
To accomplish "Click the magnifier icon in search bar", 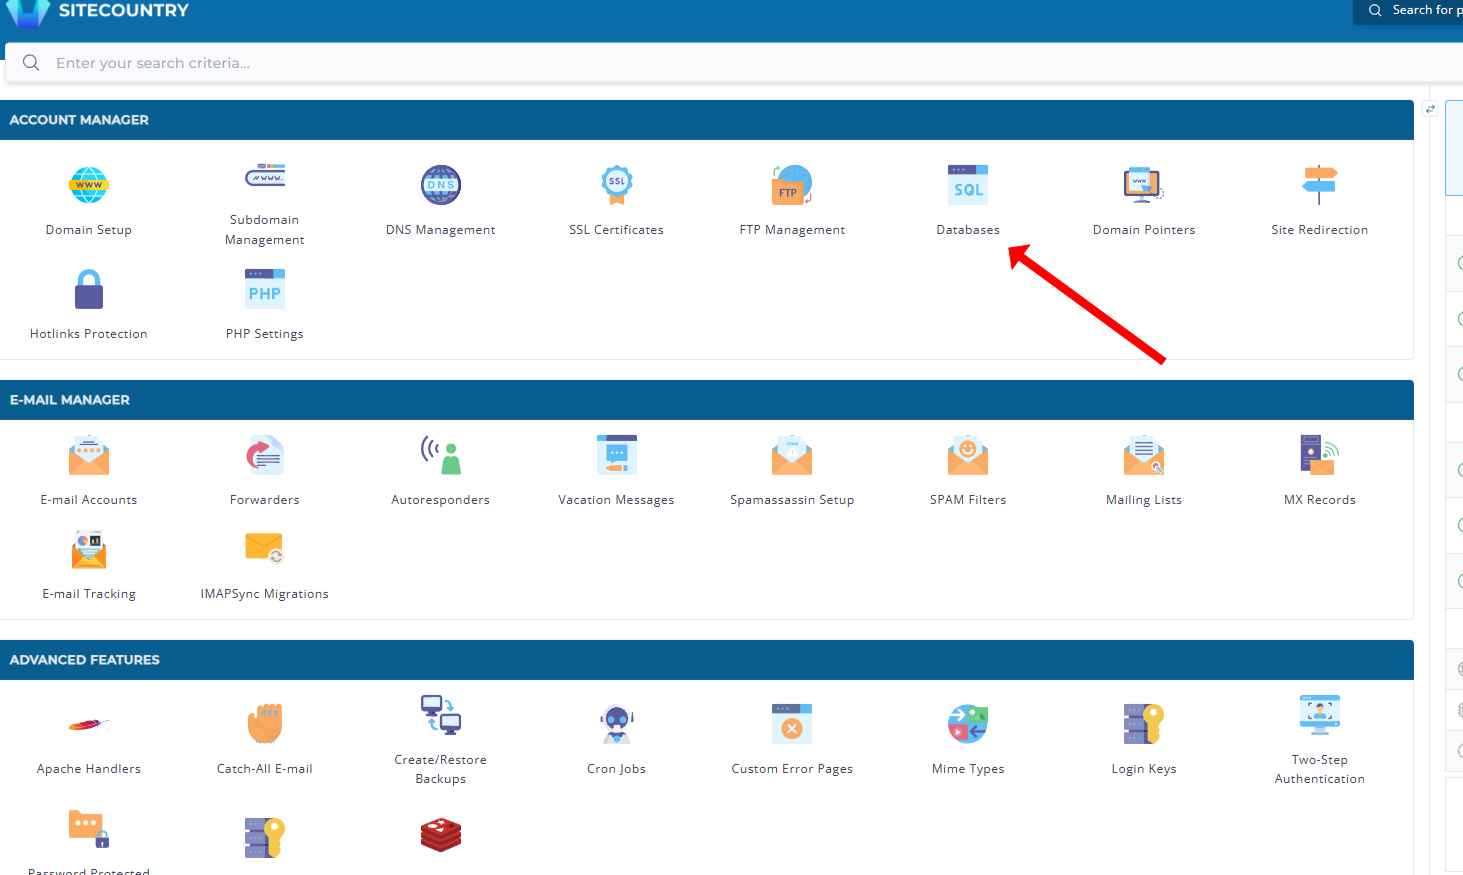I will pyautogui.click(x=31, y=63).
